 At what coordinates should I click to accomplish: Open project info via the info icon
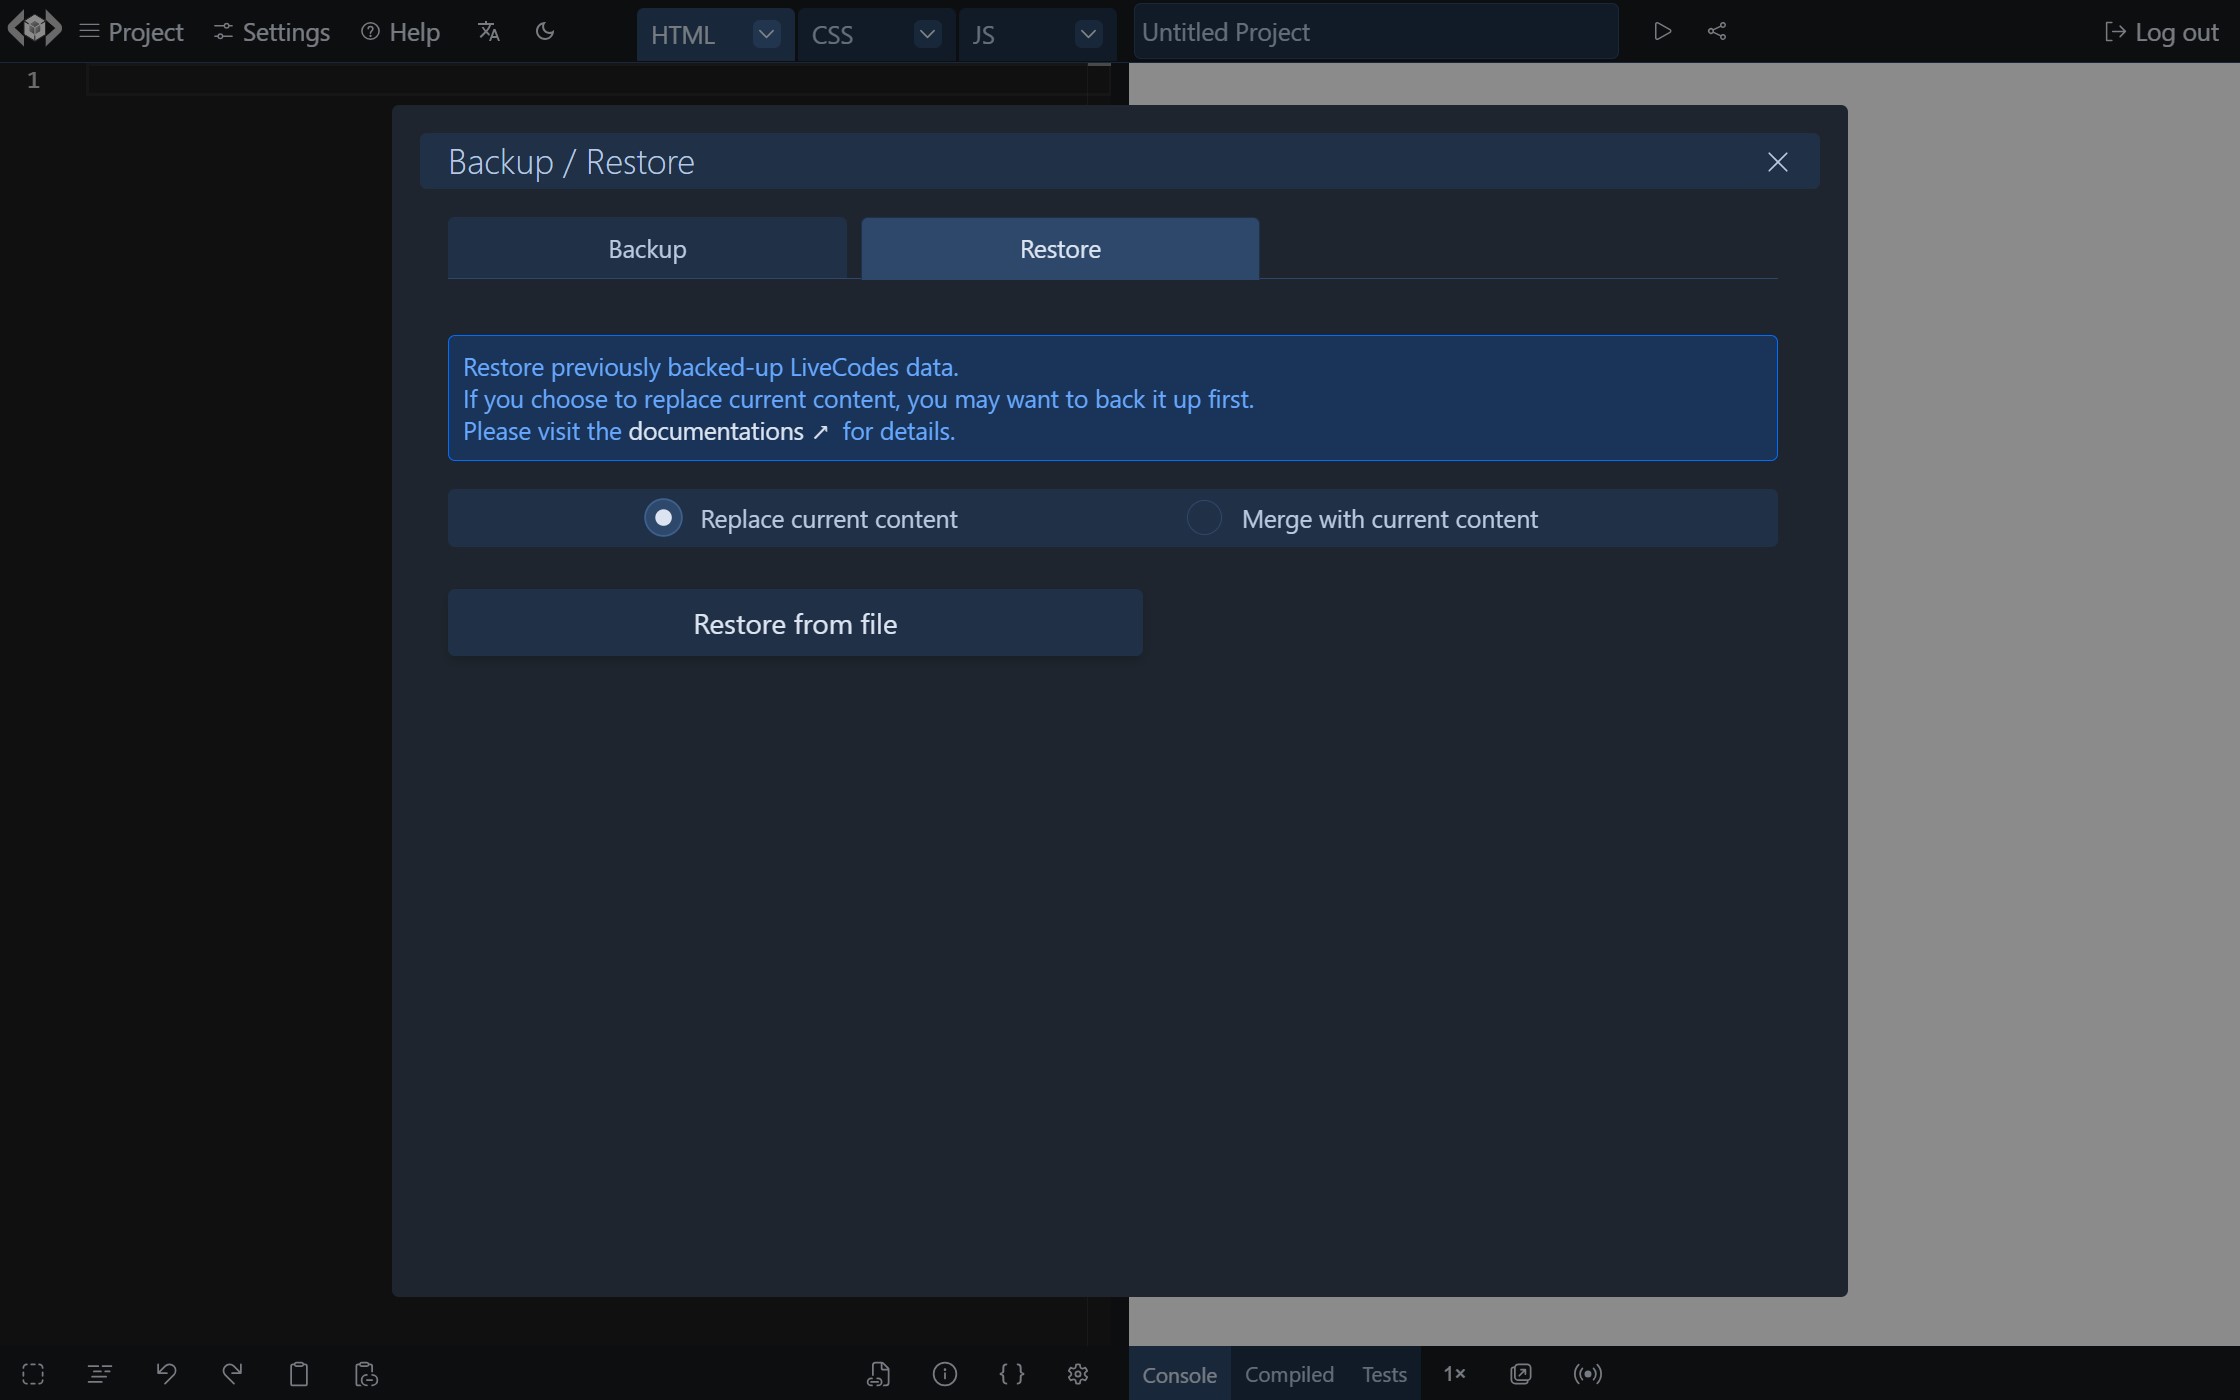point(945,1374)
